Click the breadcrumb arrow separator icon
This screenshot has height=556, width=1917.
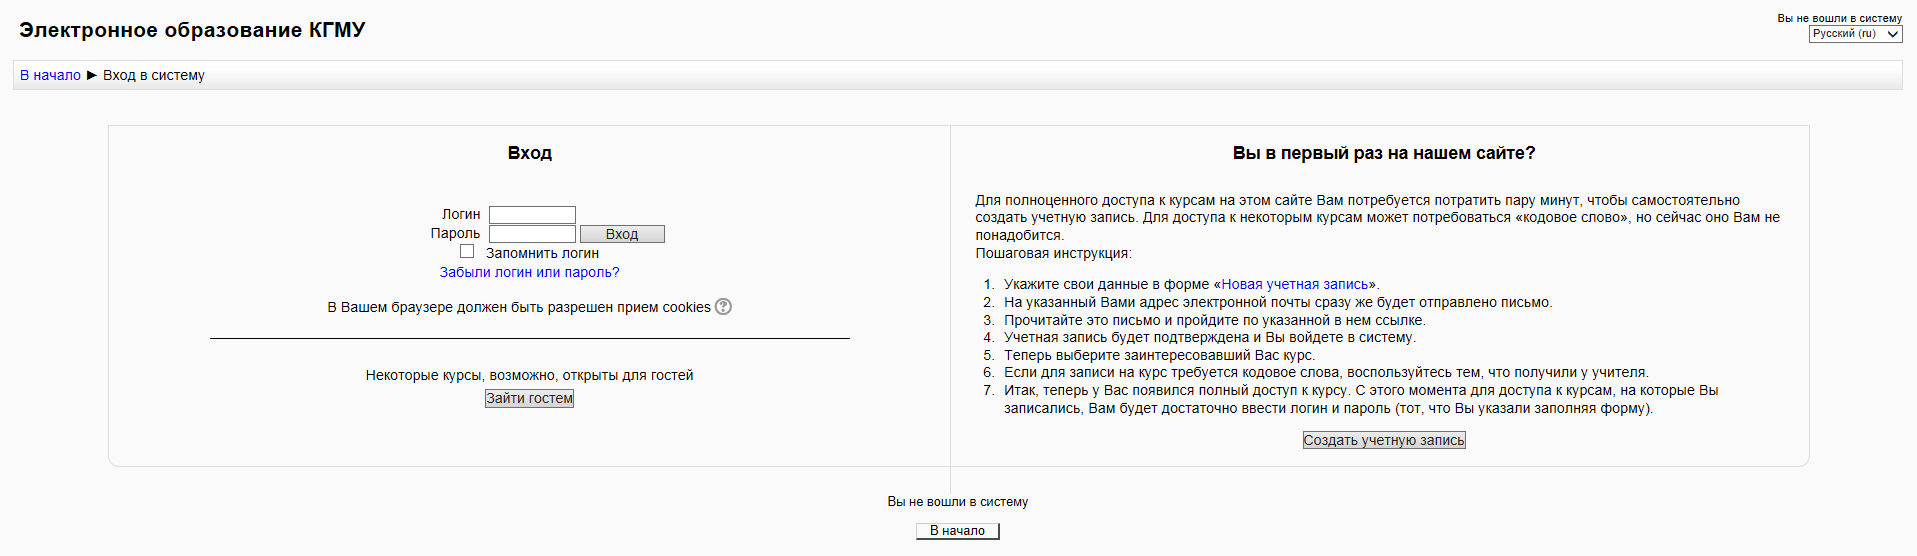tap(92, 75)
